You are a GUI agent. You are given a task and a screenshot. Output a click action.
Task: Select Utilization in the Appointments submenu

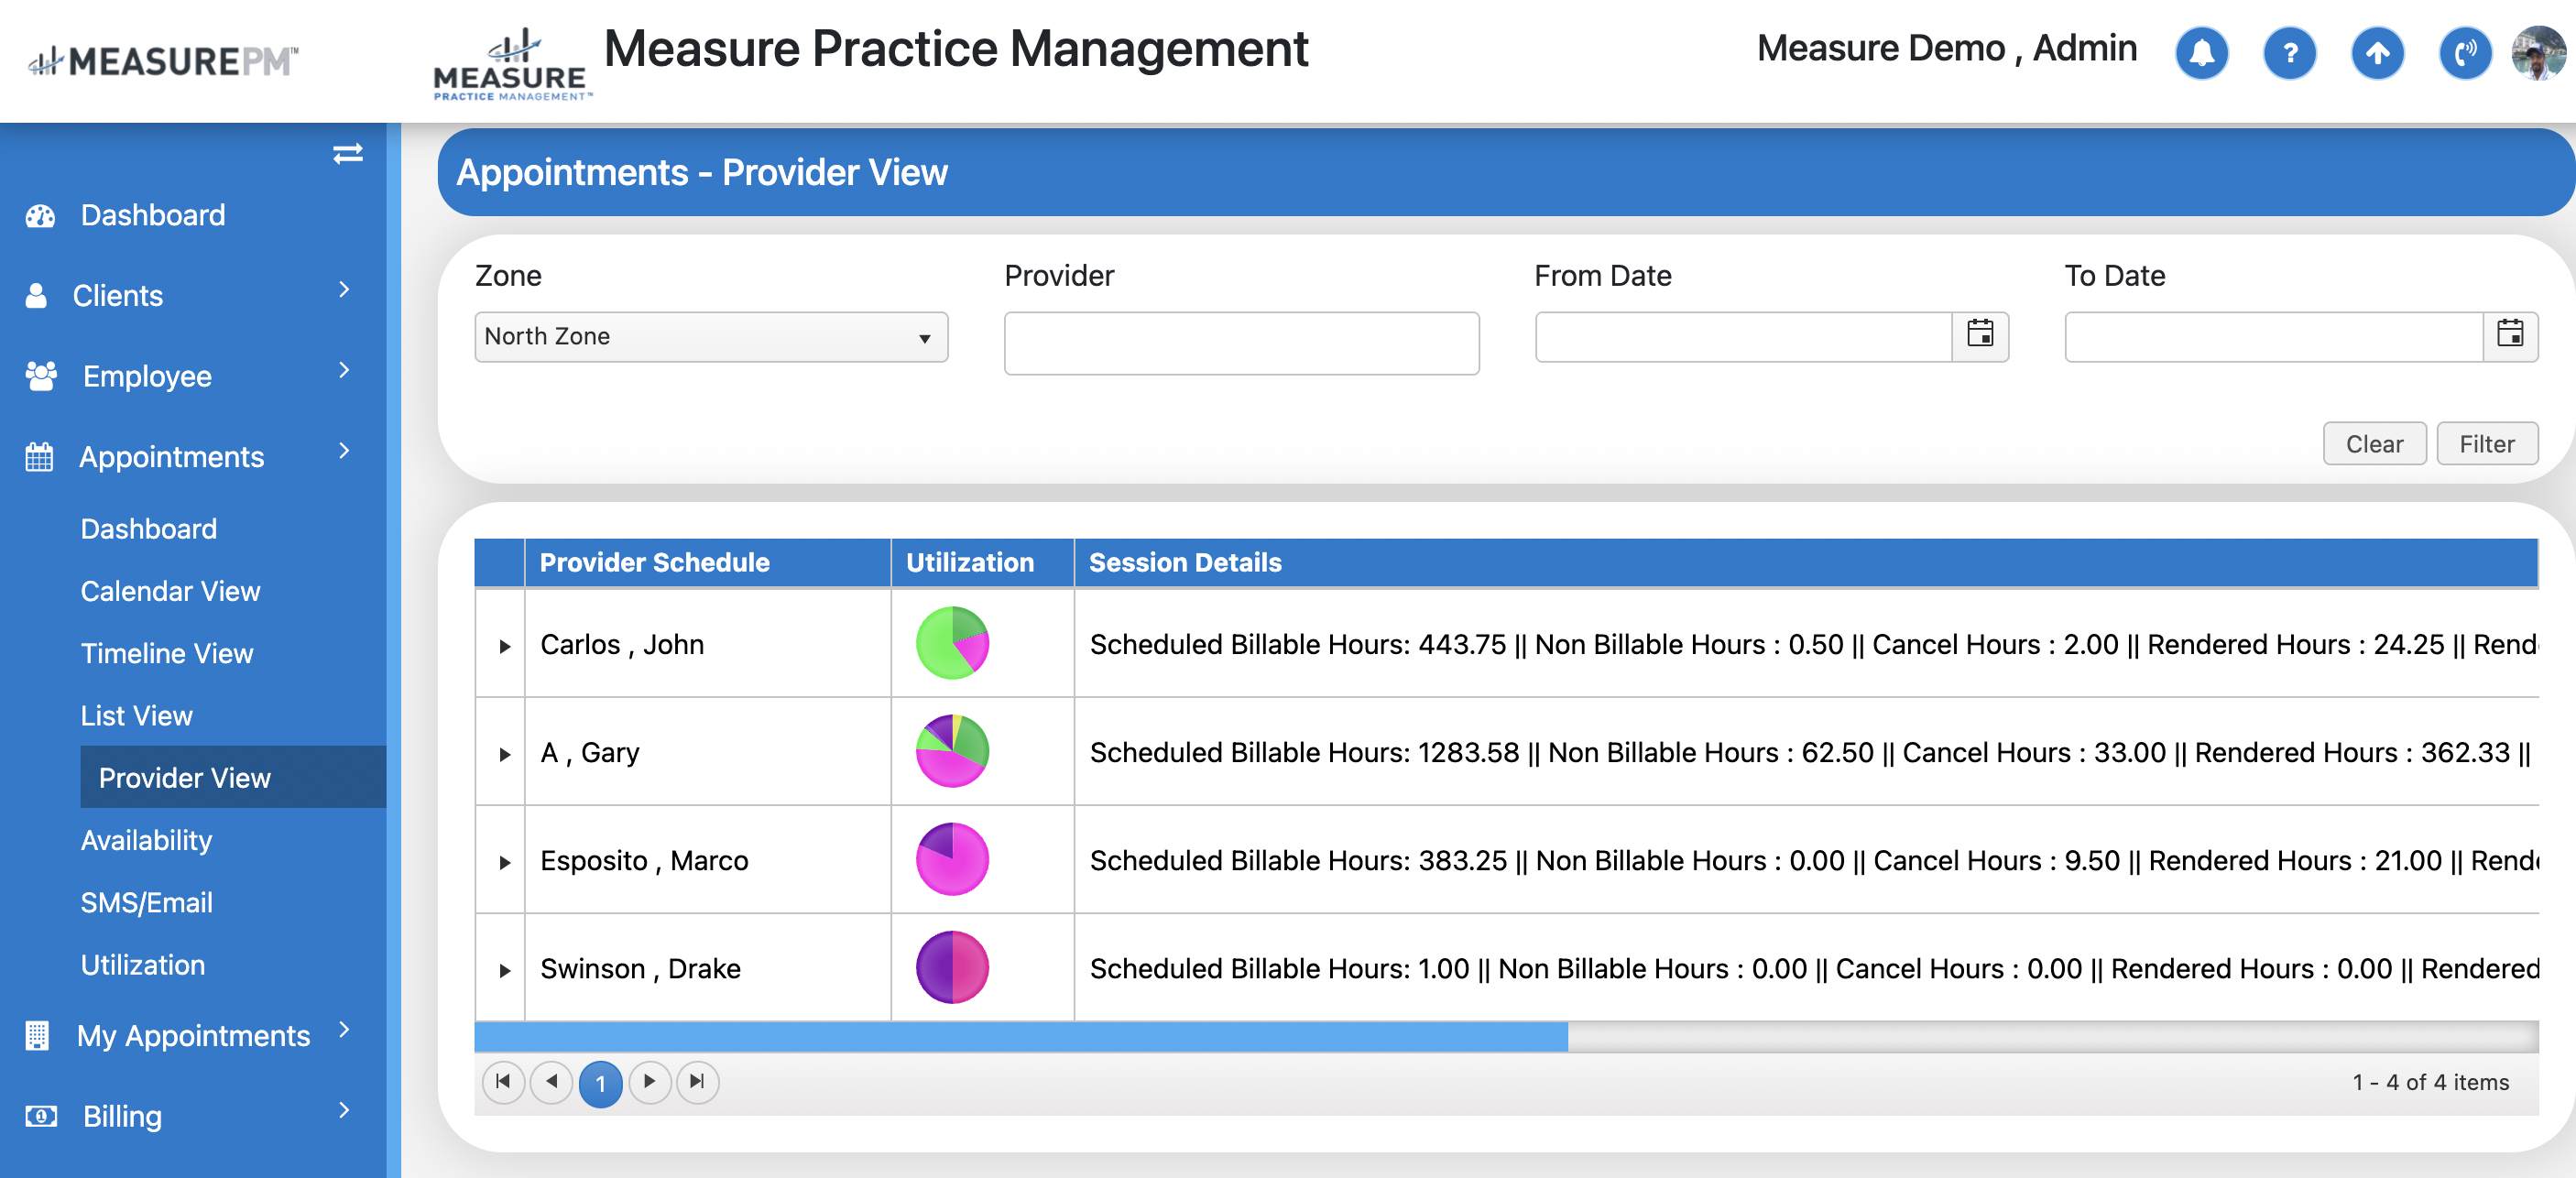coord(143,964)
